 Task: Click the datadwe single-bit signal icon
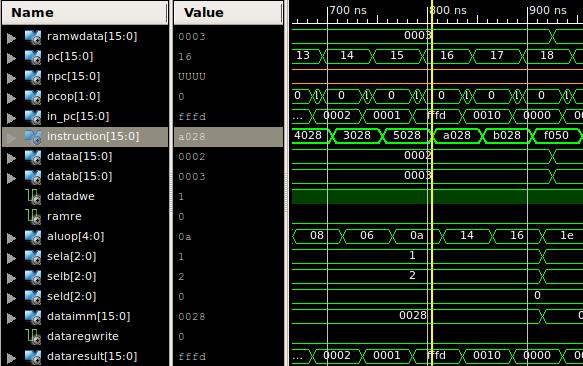point(33,197)
